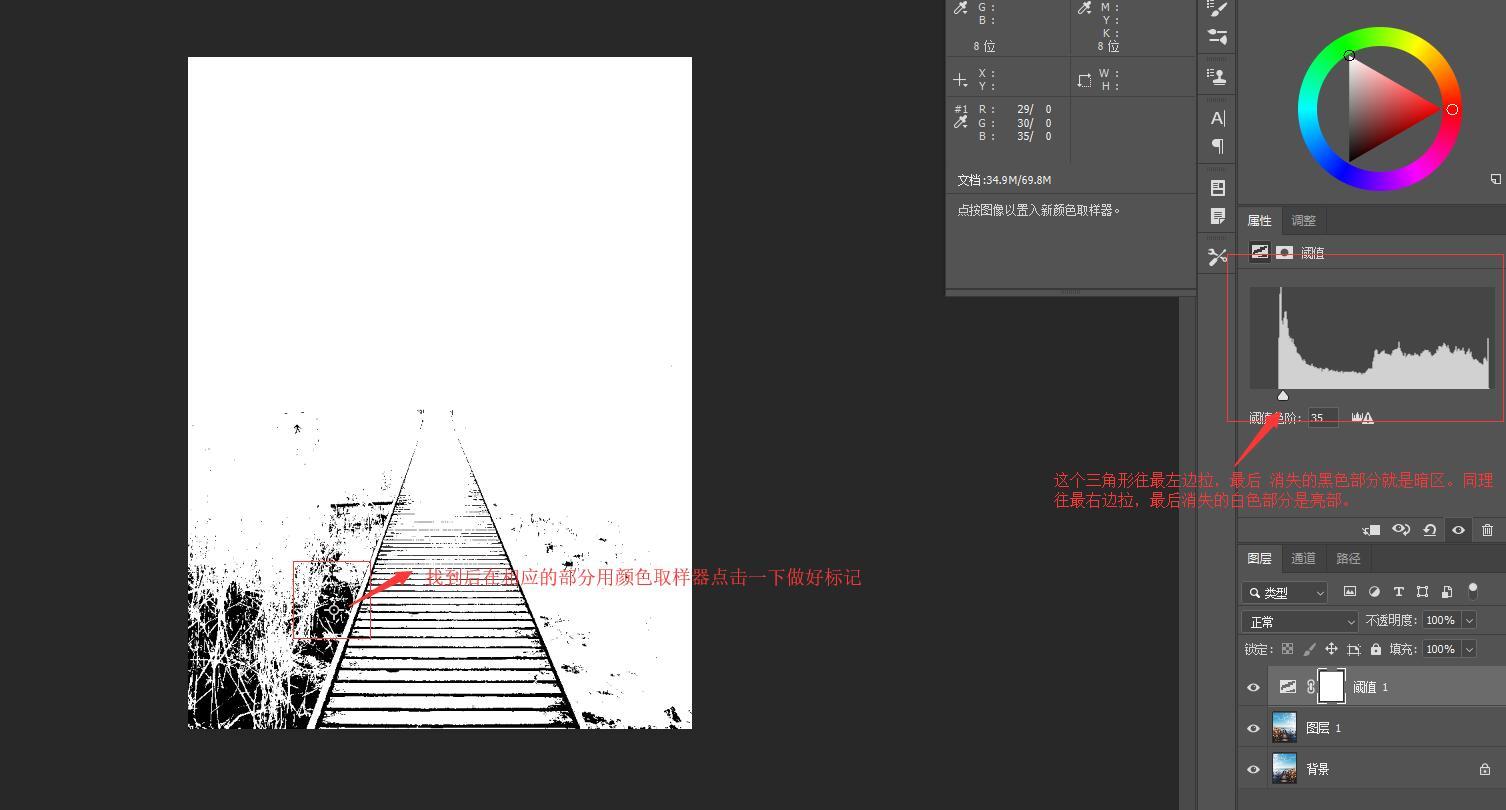Toggle adjustment layer visibility in Properties
This screenshot has width=1506, height=810.
point(1459,530)
